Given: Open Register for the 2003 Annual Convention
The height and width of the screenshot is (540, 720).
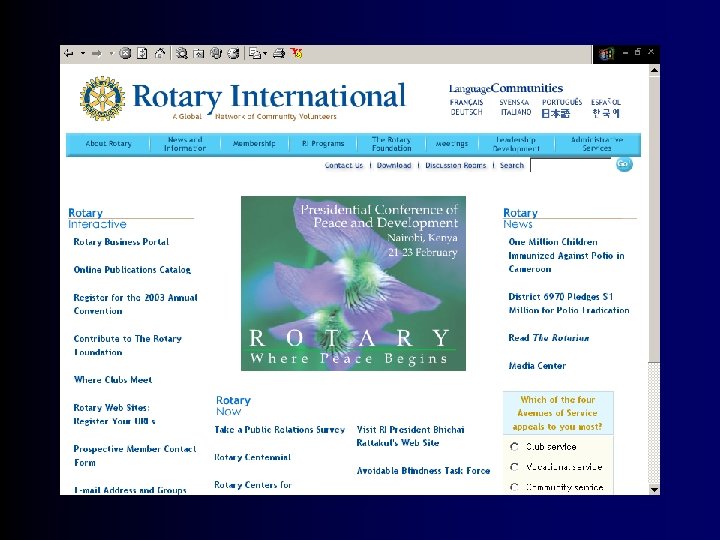Looking at the screenshot, I should pos(135,304).
